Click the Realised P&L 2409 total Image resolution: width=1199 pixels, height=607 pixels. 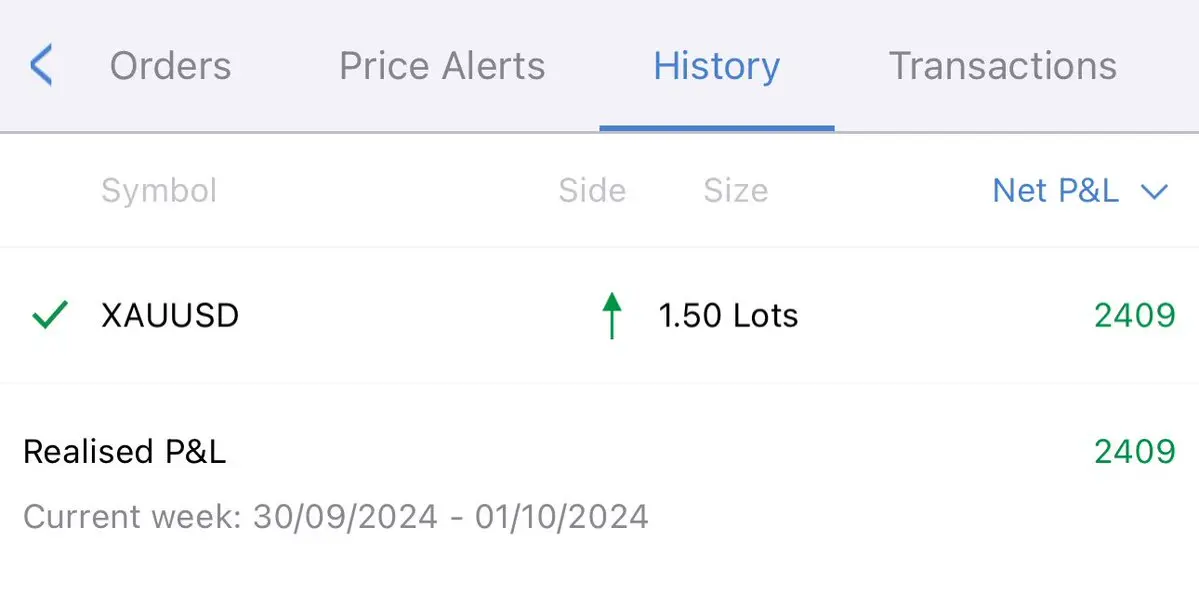point(1135,451)
